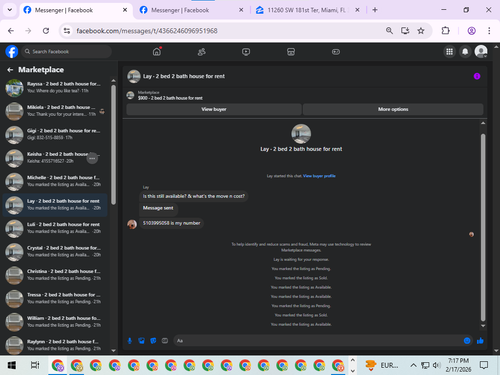Open the William conversation
Screen dimensions: 500x375
point(55,322)
